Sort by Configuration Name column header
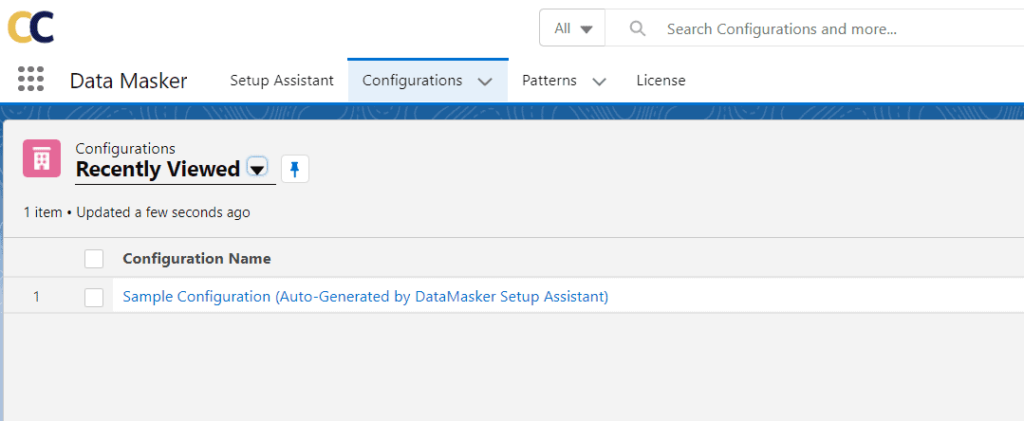This screenshot has width=1024, height=421. [196, 259]
